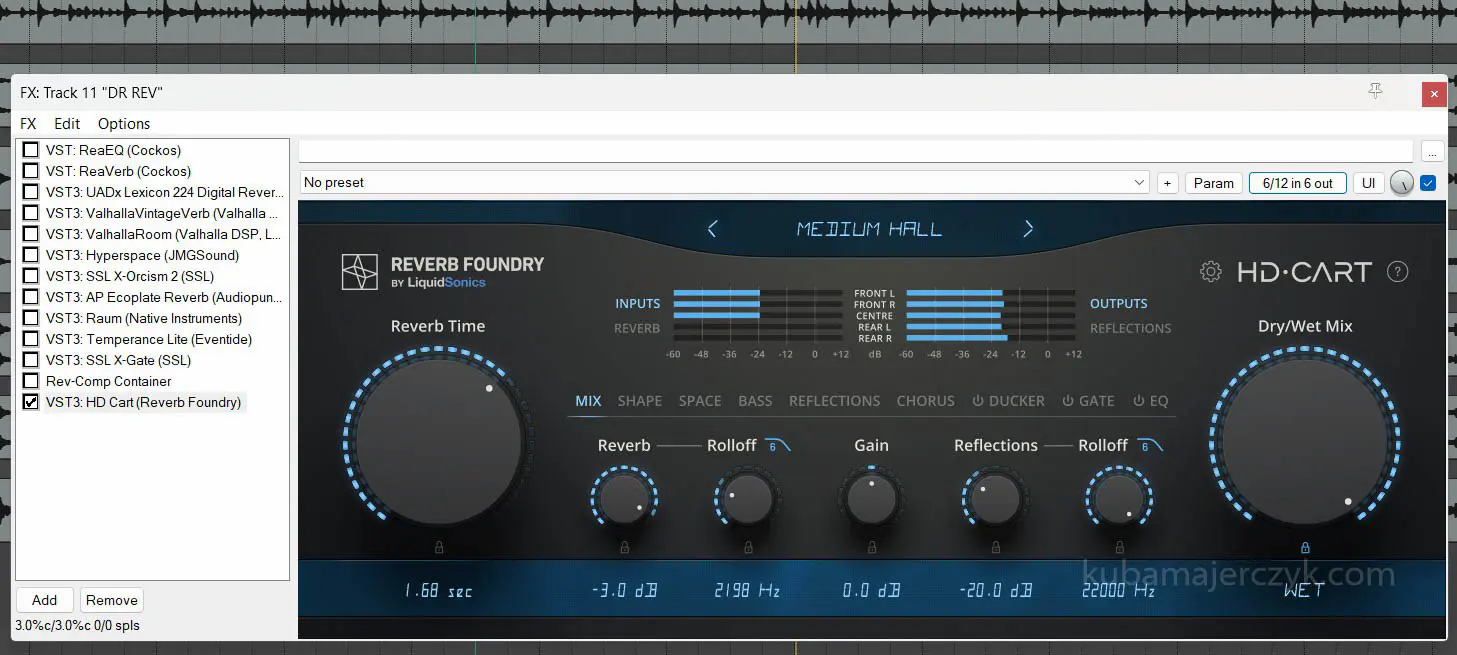Click the lock icon under Dry/Wet Mix
1457x655 pixels.
click(x=1304, y=547)
